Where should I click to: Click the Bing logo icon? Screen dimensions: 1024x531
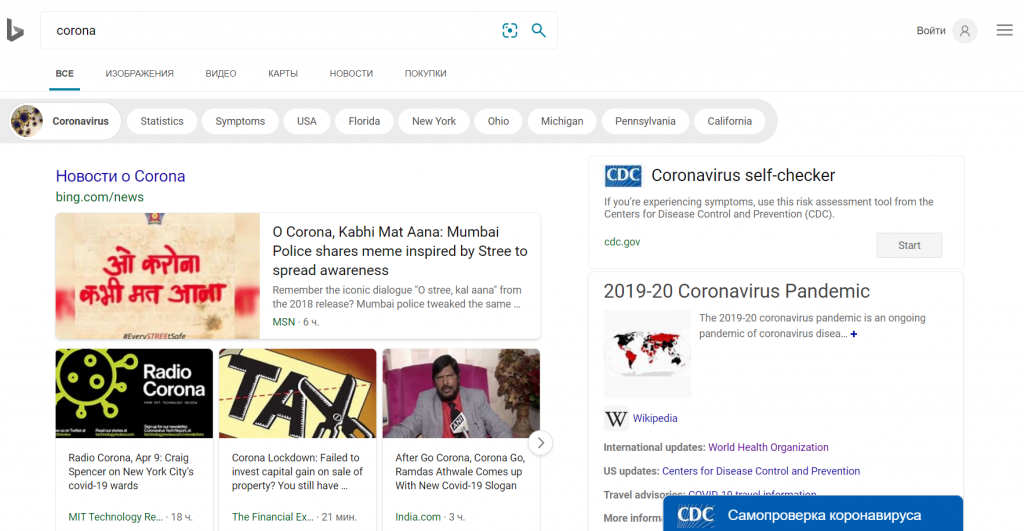15,31
